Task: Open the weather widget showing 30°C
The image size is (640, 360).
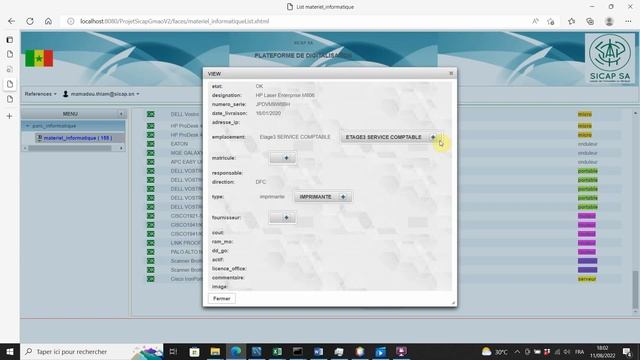Action: point(494,351)
